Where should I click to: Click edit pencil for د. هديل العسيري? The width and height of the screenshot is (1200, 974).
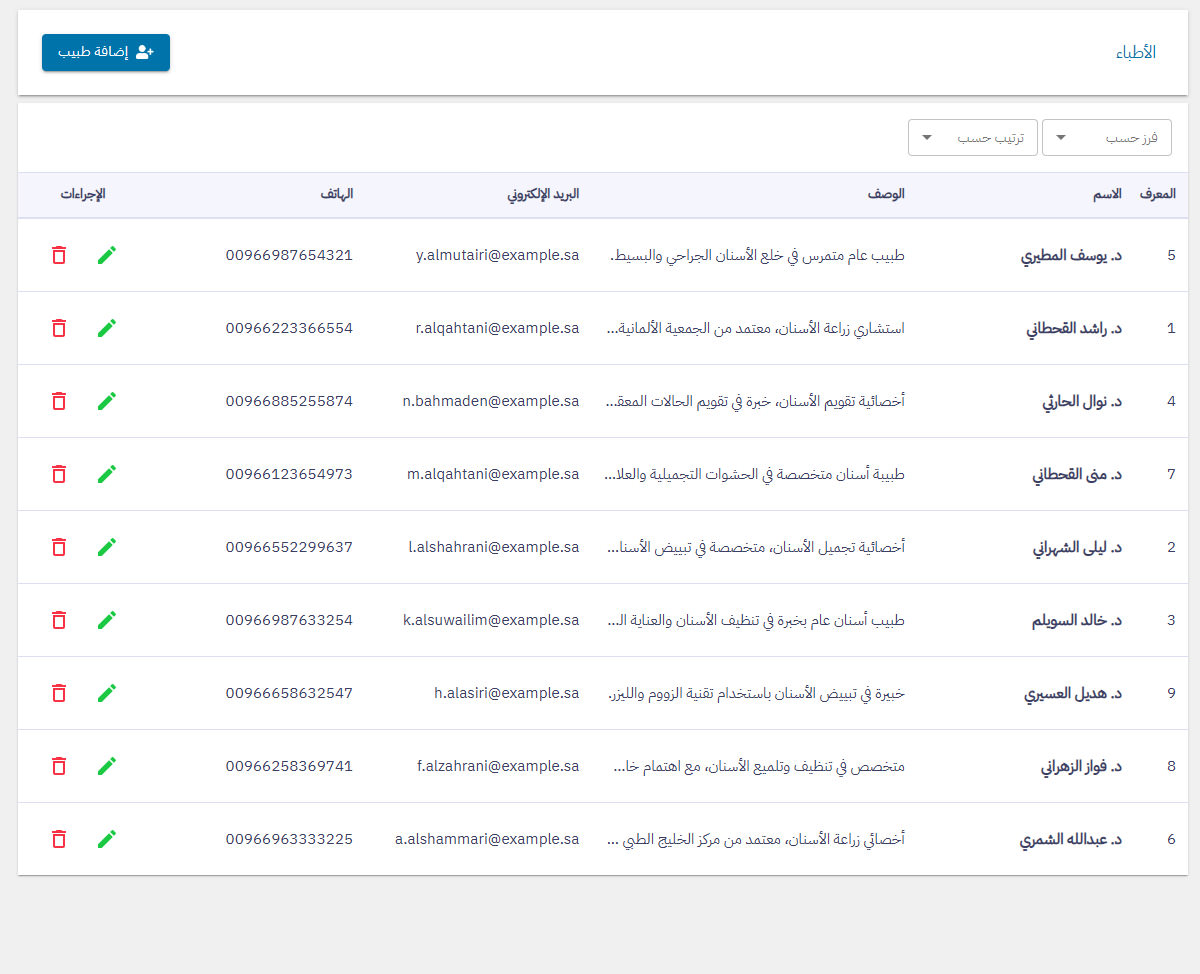click(107, 693)
